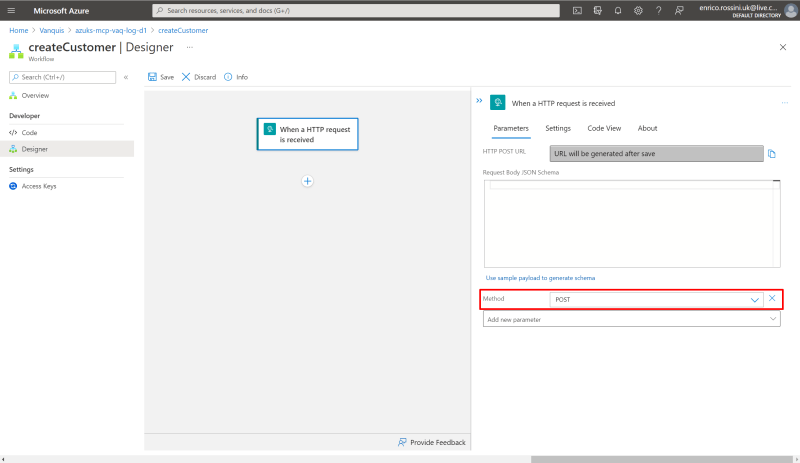Discard workflow changes
This screenshot has height=463, width=800.
(199, 77)
